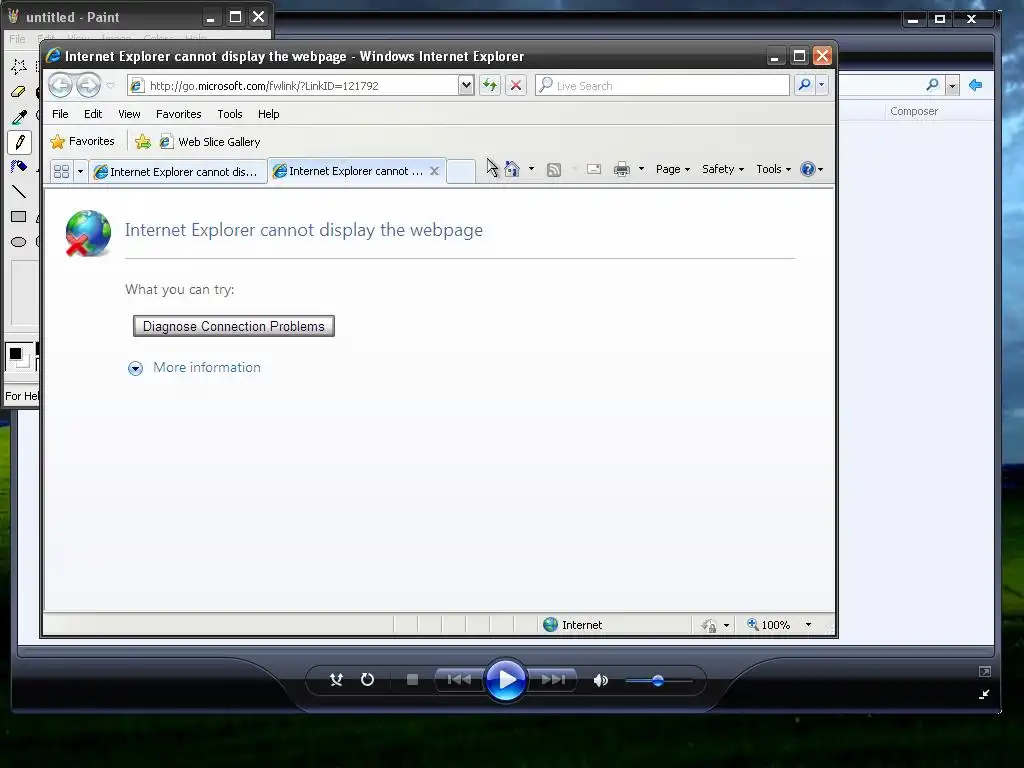Open the address bar URL dropdown

coord(466,85)
